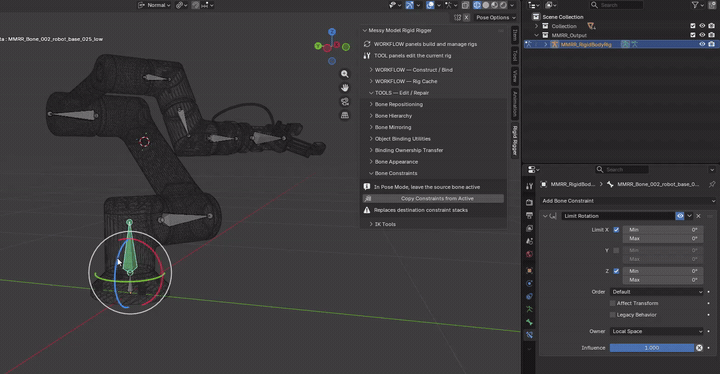
Task: Switch to the Item sidebar tab
Action: [x=515, y=35]
